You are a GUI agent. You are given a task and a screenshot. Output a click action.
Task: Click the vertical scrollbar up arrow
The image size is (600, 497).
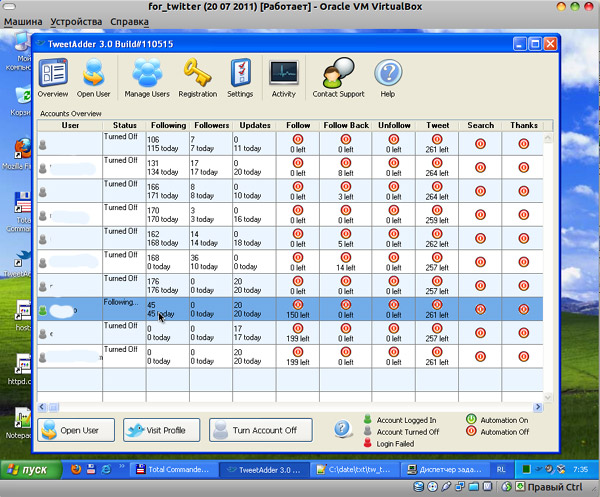[548, 138]
